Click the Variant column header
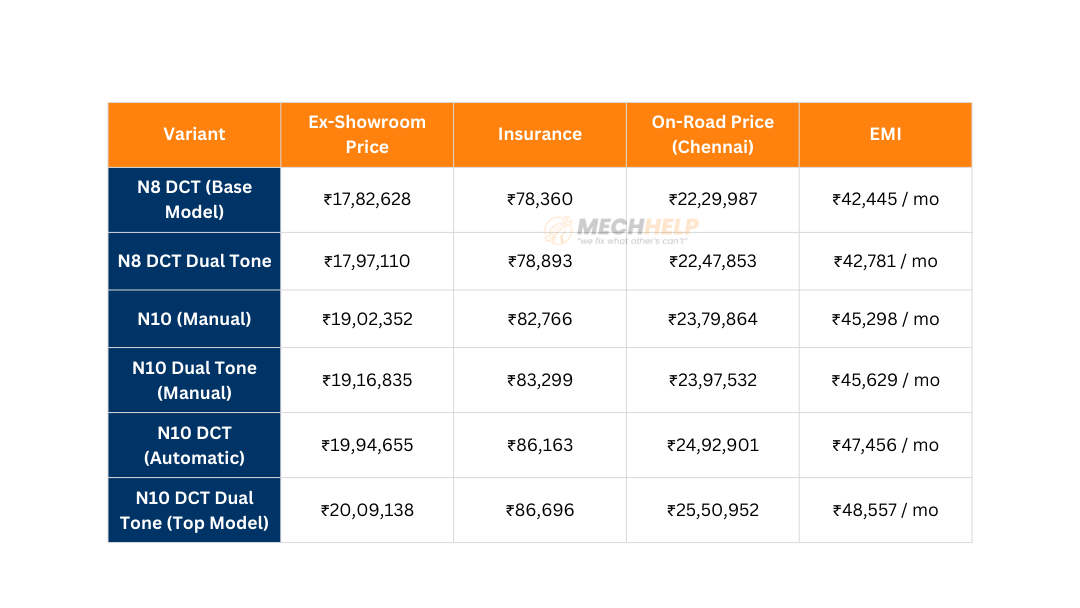Image resolution: width=1080 pixels, height=608 pixels. (194, 134)
